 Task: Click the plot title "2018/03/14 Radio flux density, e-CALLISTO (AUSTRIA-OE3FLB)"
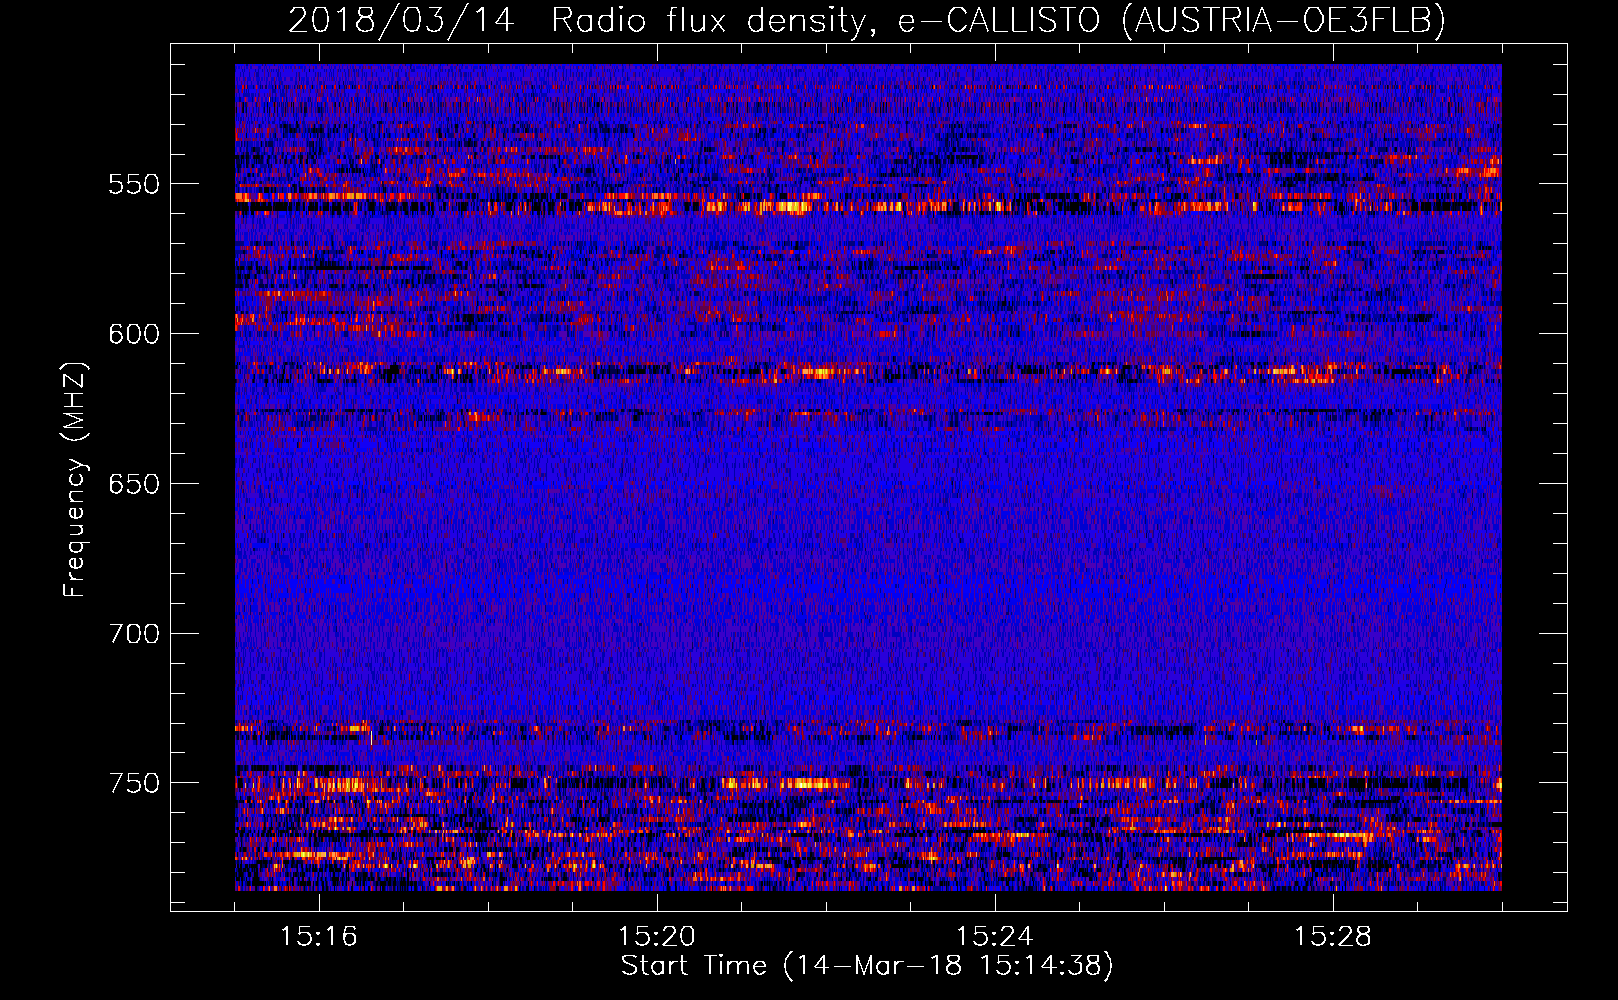tap(867, 20)
